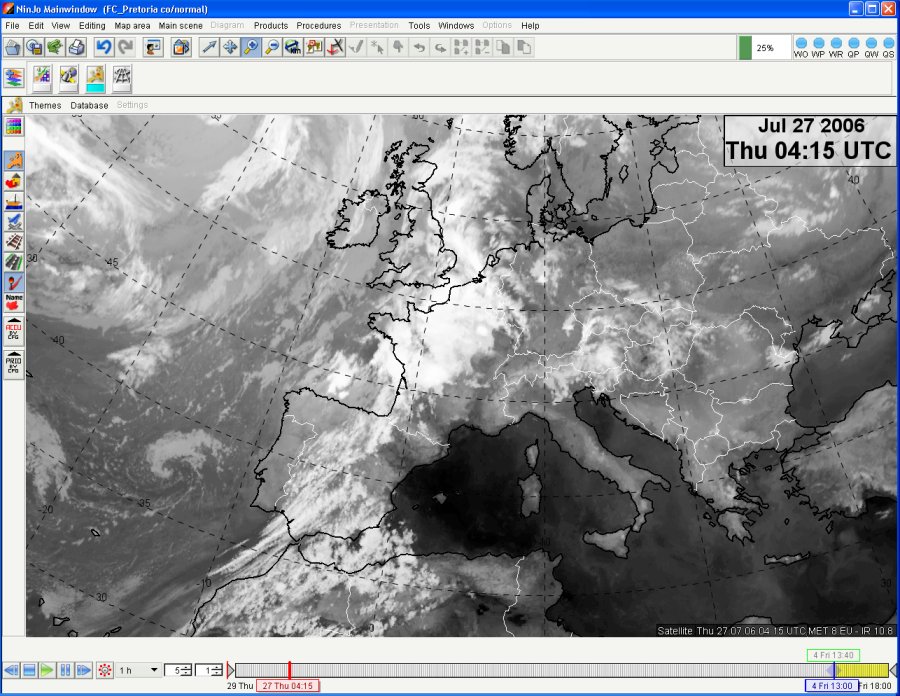This screenshot has width=900, height=696.
Task: Click the stepper on the field showing 1
Action: 218,670
